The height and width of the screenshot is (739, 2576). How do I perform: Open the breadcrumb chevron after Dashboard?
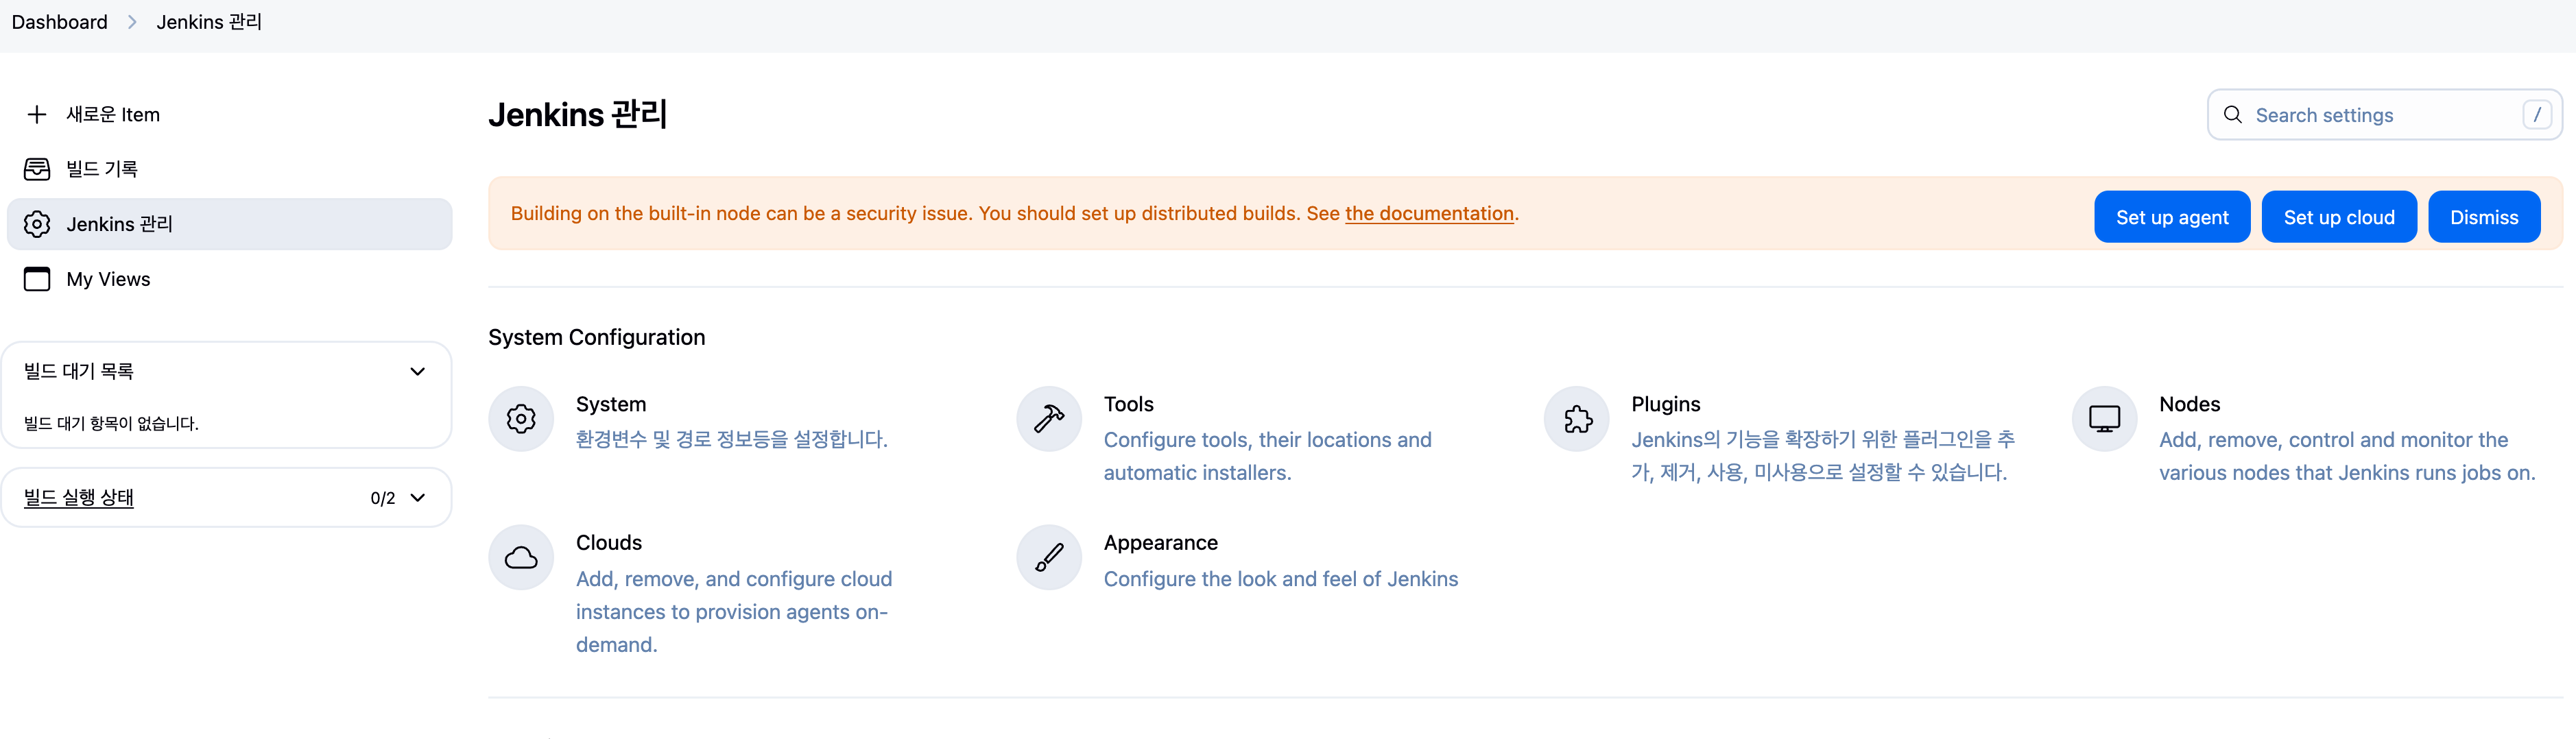pos(132,22)
